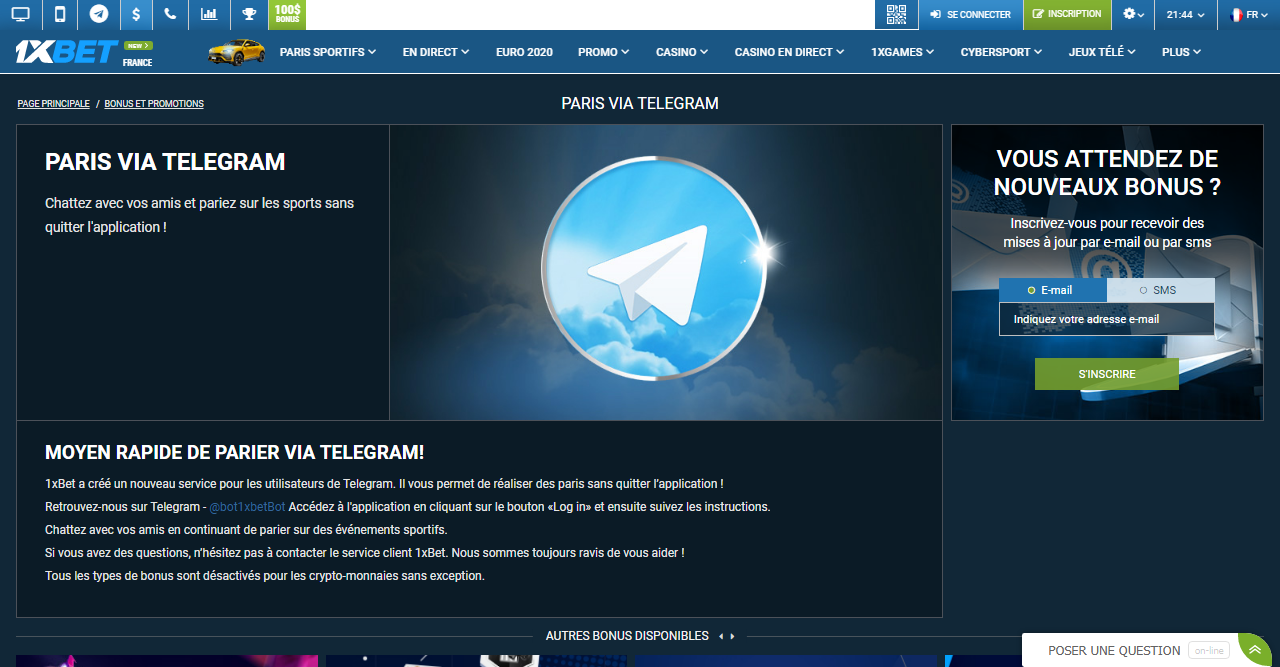Viewport: 1280px width, 667px height.
Task: Click the green scroll-to-top chevron icon
Action: pos(1255,650)
